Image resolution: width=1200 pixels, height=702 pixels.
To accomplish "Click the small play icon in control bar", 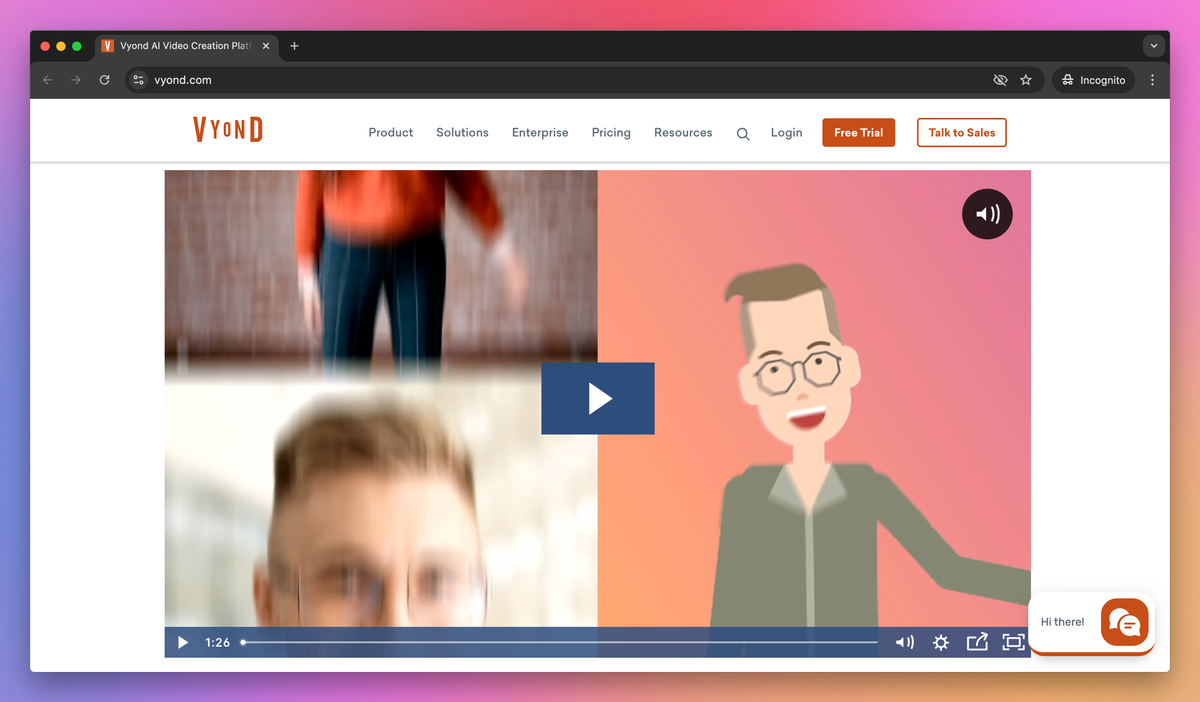I will pos(183,642).
